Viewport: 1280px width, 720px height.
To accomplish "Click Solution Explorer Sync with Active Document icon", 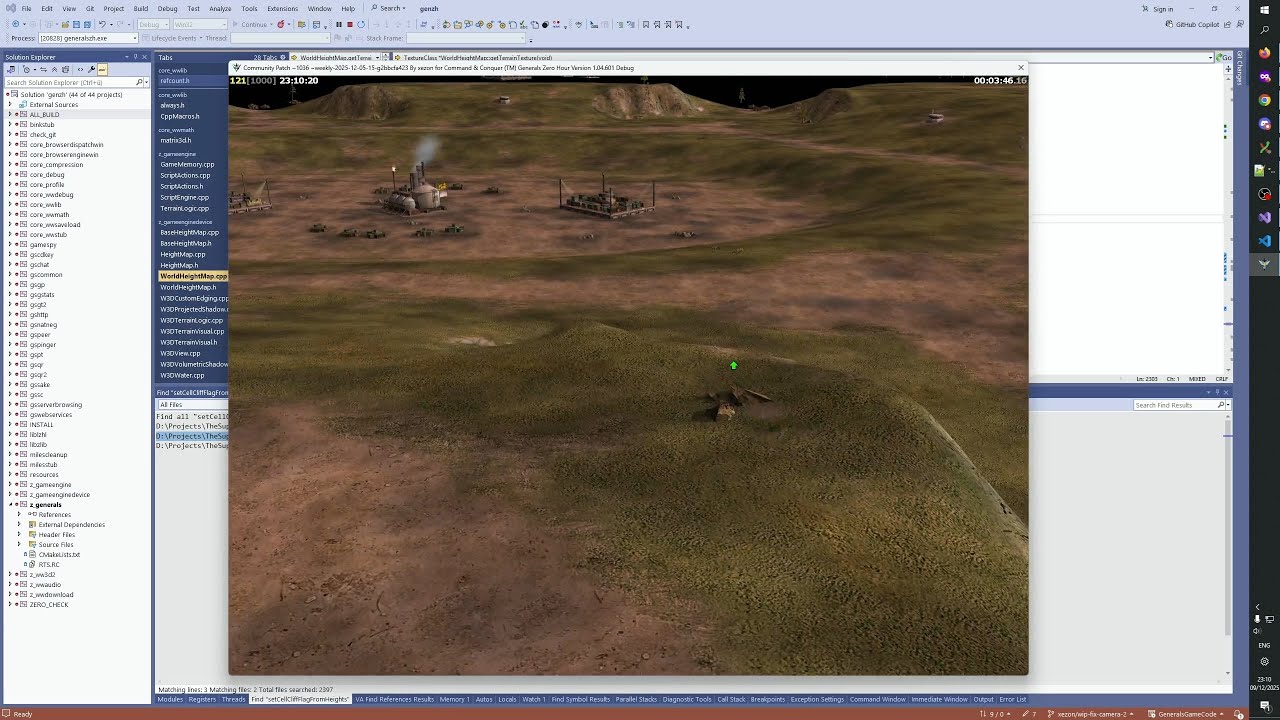I will click(43, 69).
